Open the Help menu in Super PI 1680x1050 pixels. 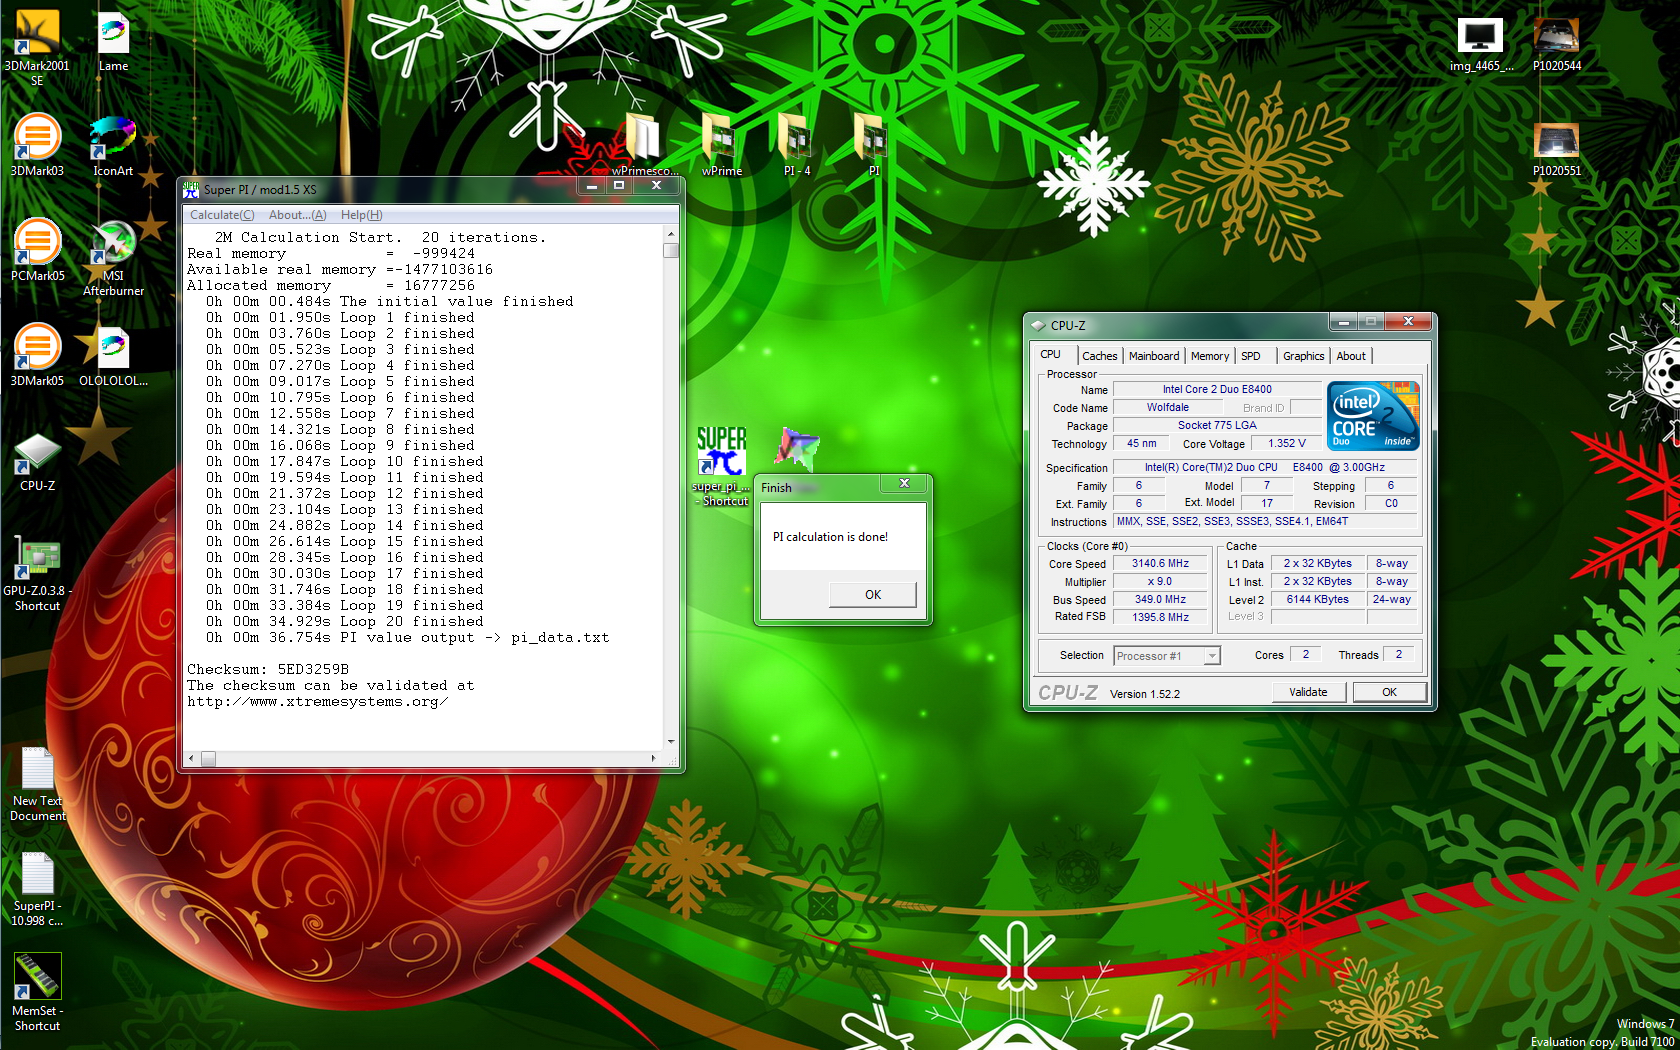pos(361,215)
